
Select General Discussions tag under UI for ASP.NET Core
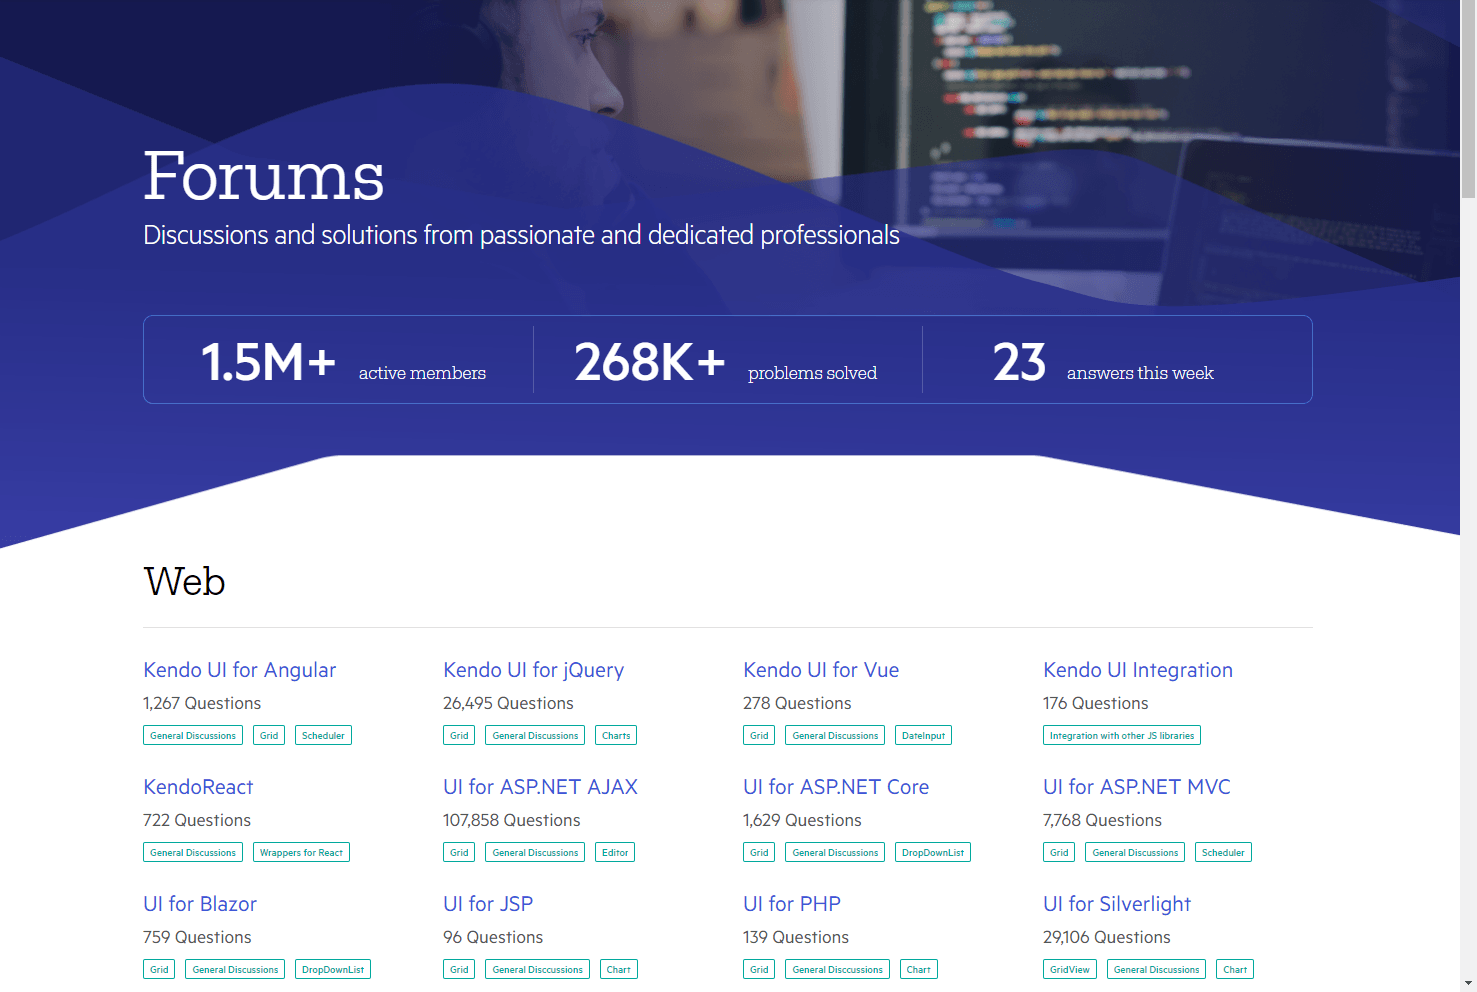pyautogui.click(x=835, y=852)
